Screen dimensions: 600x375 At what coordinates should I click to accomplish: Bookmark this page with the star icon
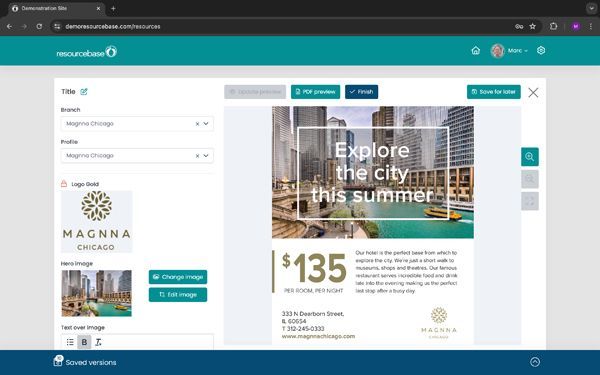point(532,26)
